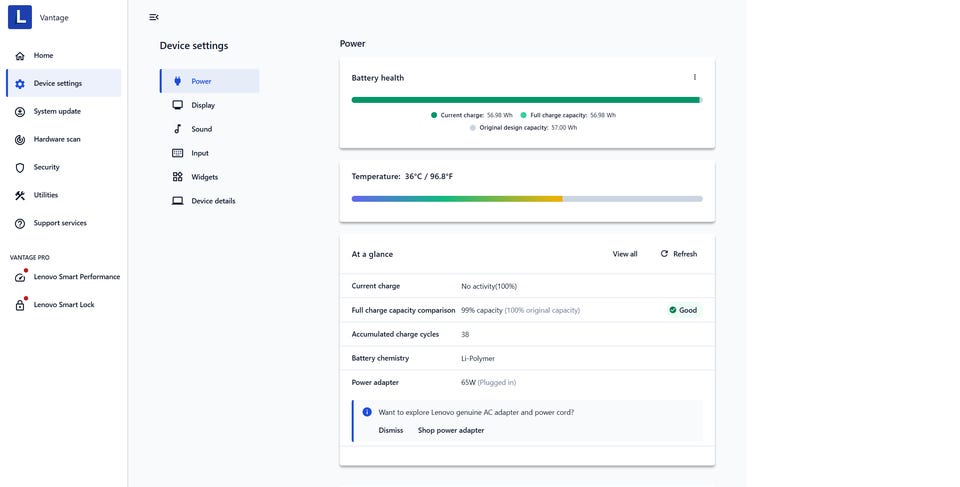Switch to Sound settings tab
Screen dimensions: 960x487
point(209,129)
